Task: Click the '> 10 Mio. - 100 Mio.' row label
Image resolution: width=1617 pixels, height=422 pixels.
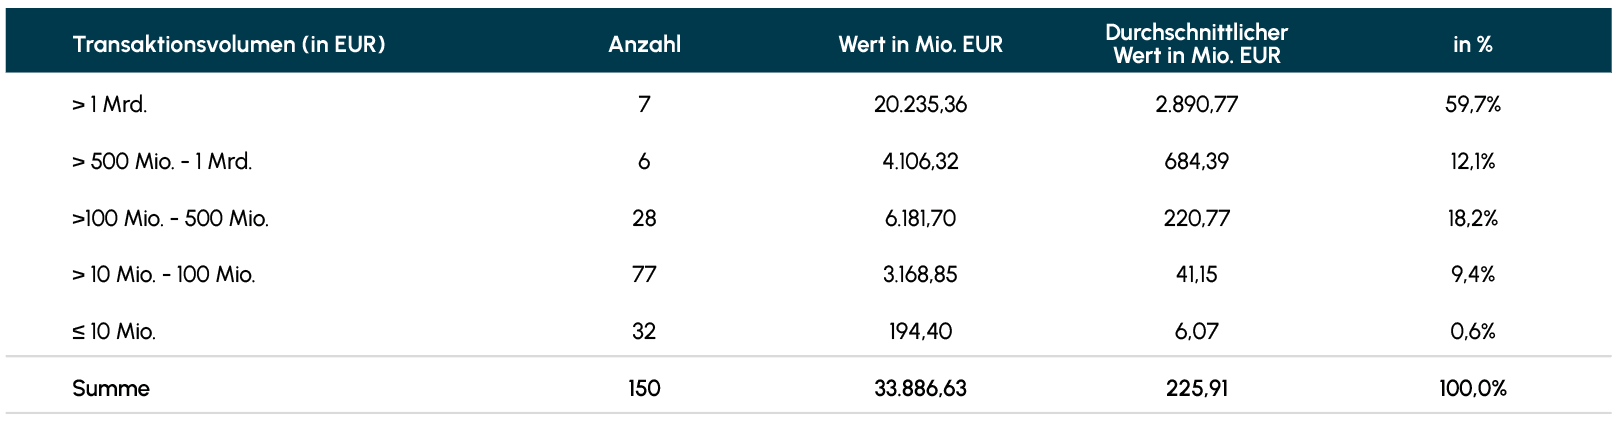Action: pos(164,274)
